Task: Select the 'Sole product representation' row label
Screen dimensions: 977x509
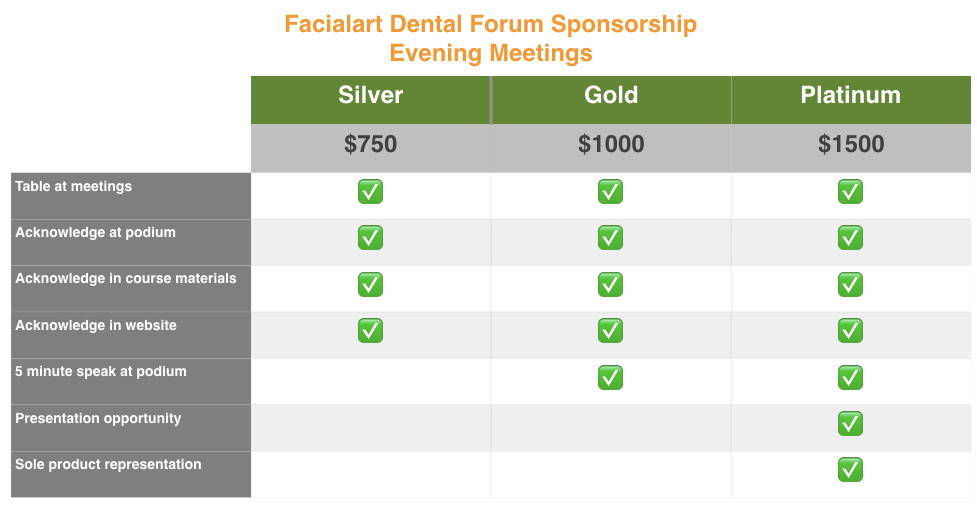Action: tap(108, 465)
